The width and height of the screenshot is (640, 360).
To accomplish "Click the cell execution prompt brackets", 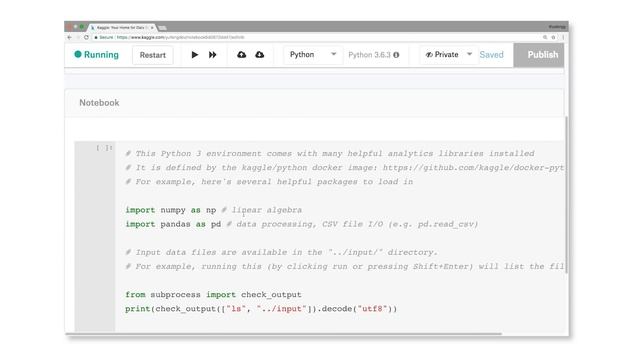I will click(104, 148).
